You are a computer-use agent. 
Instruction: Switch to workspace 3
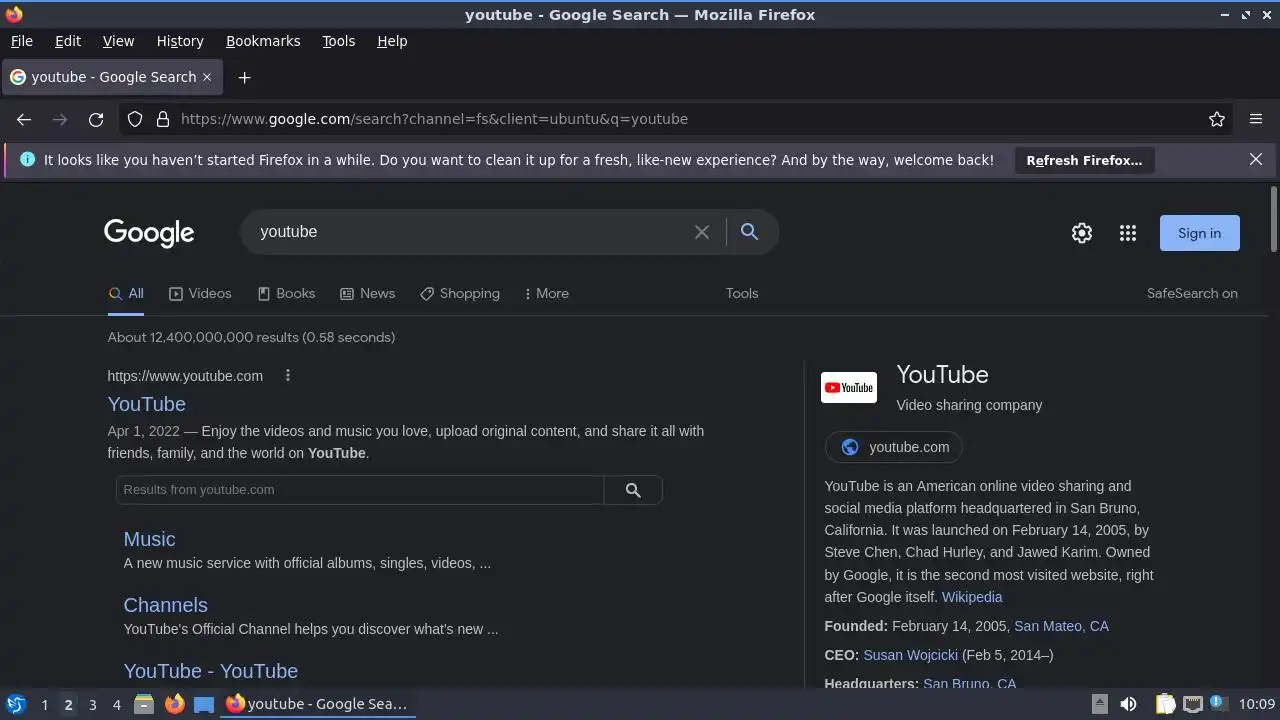pos(92,705)
